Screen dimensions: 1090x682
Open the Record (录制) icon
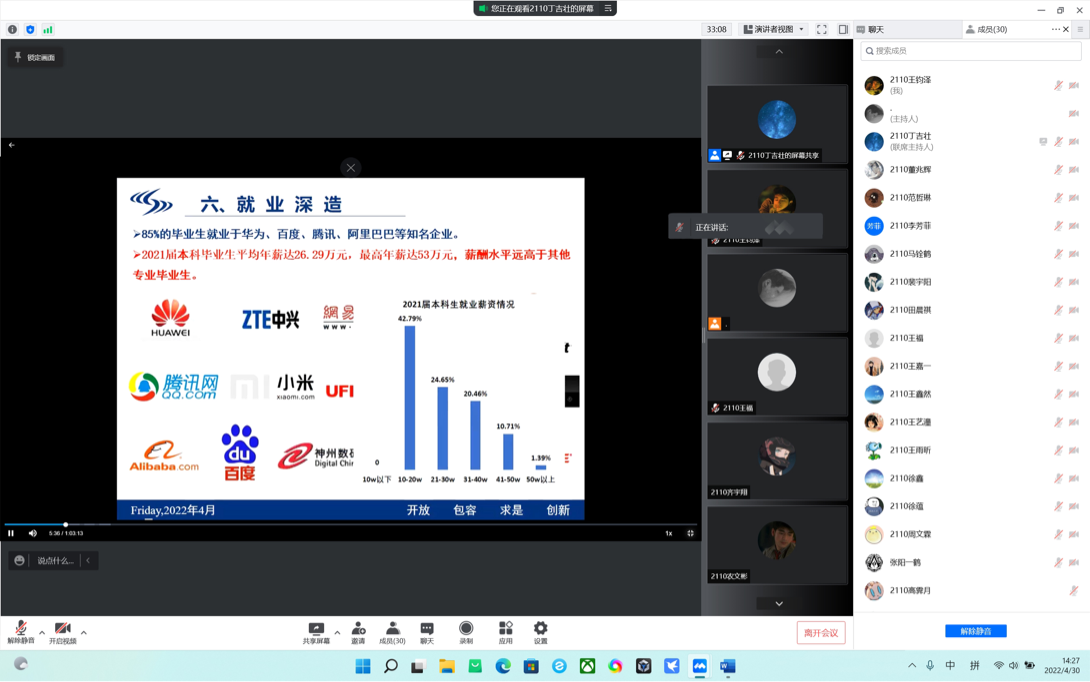click(466, 630)
